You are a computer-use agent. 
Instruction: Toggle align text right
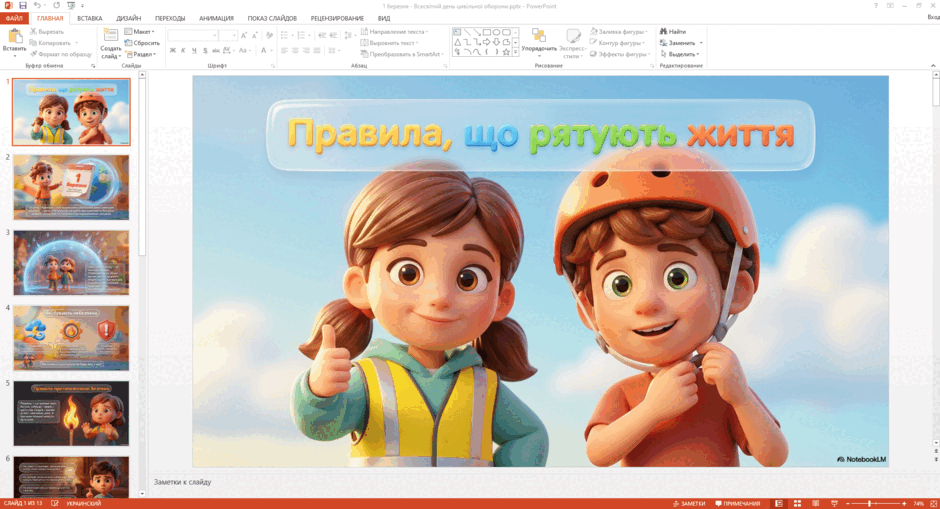[306, 50]
